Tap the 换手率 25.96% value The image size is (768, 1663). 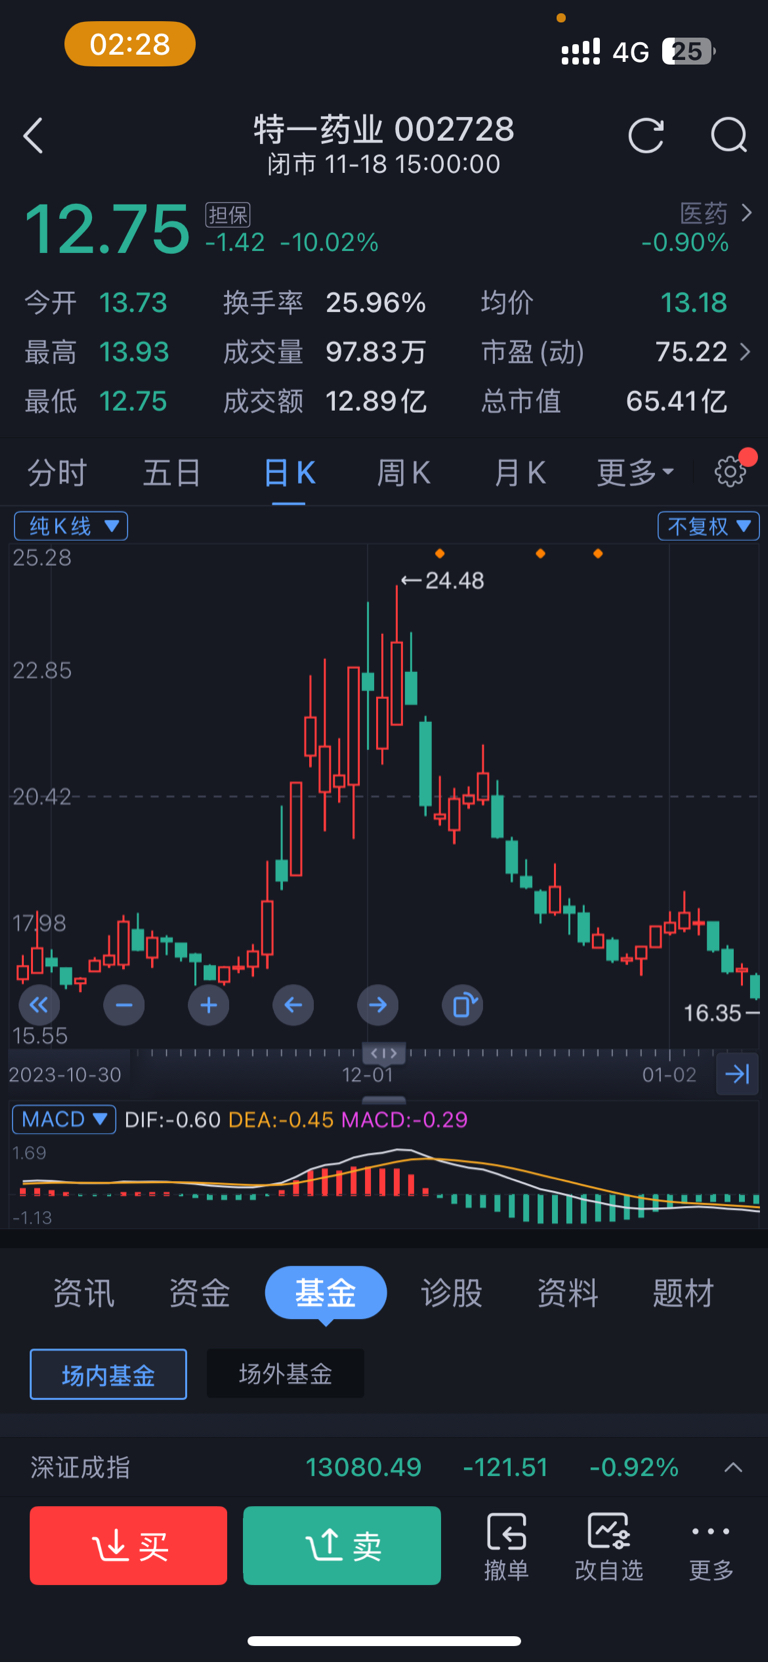pos(376,302)
